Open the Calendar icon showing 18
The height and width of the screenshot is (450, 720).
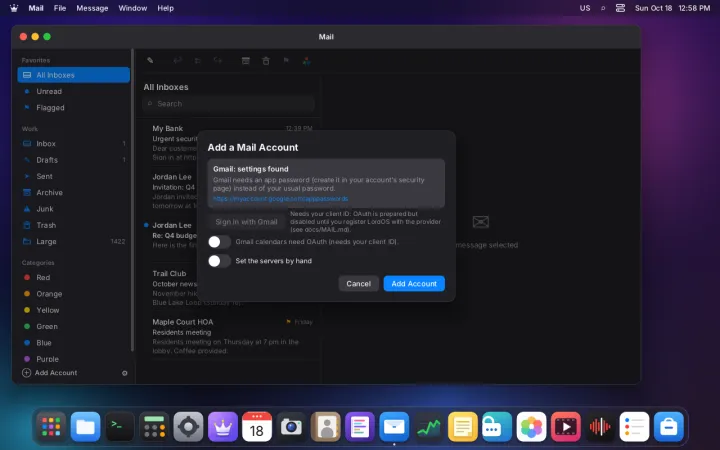(257, 427)
